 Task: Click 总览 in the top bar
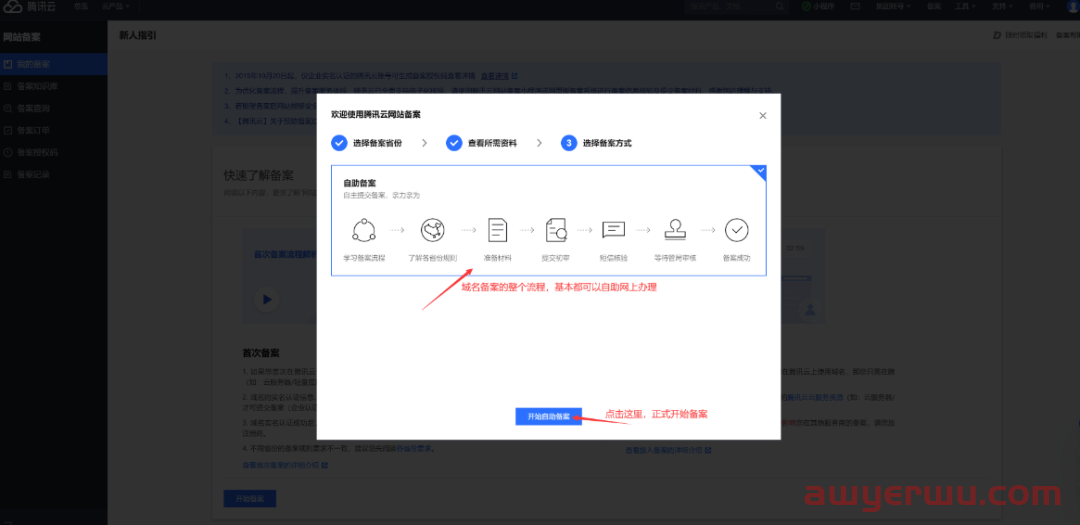pos(81,6)
